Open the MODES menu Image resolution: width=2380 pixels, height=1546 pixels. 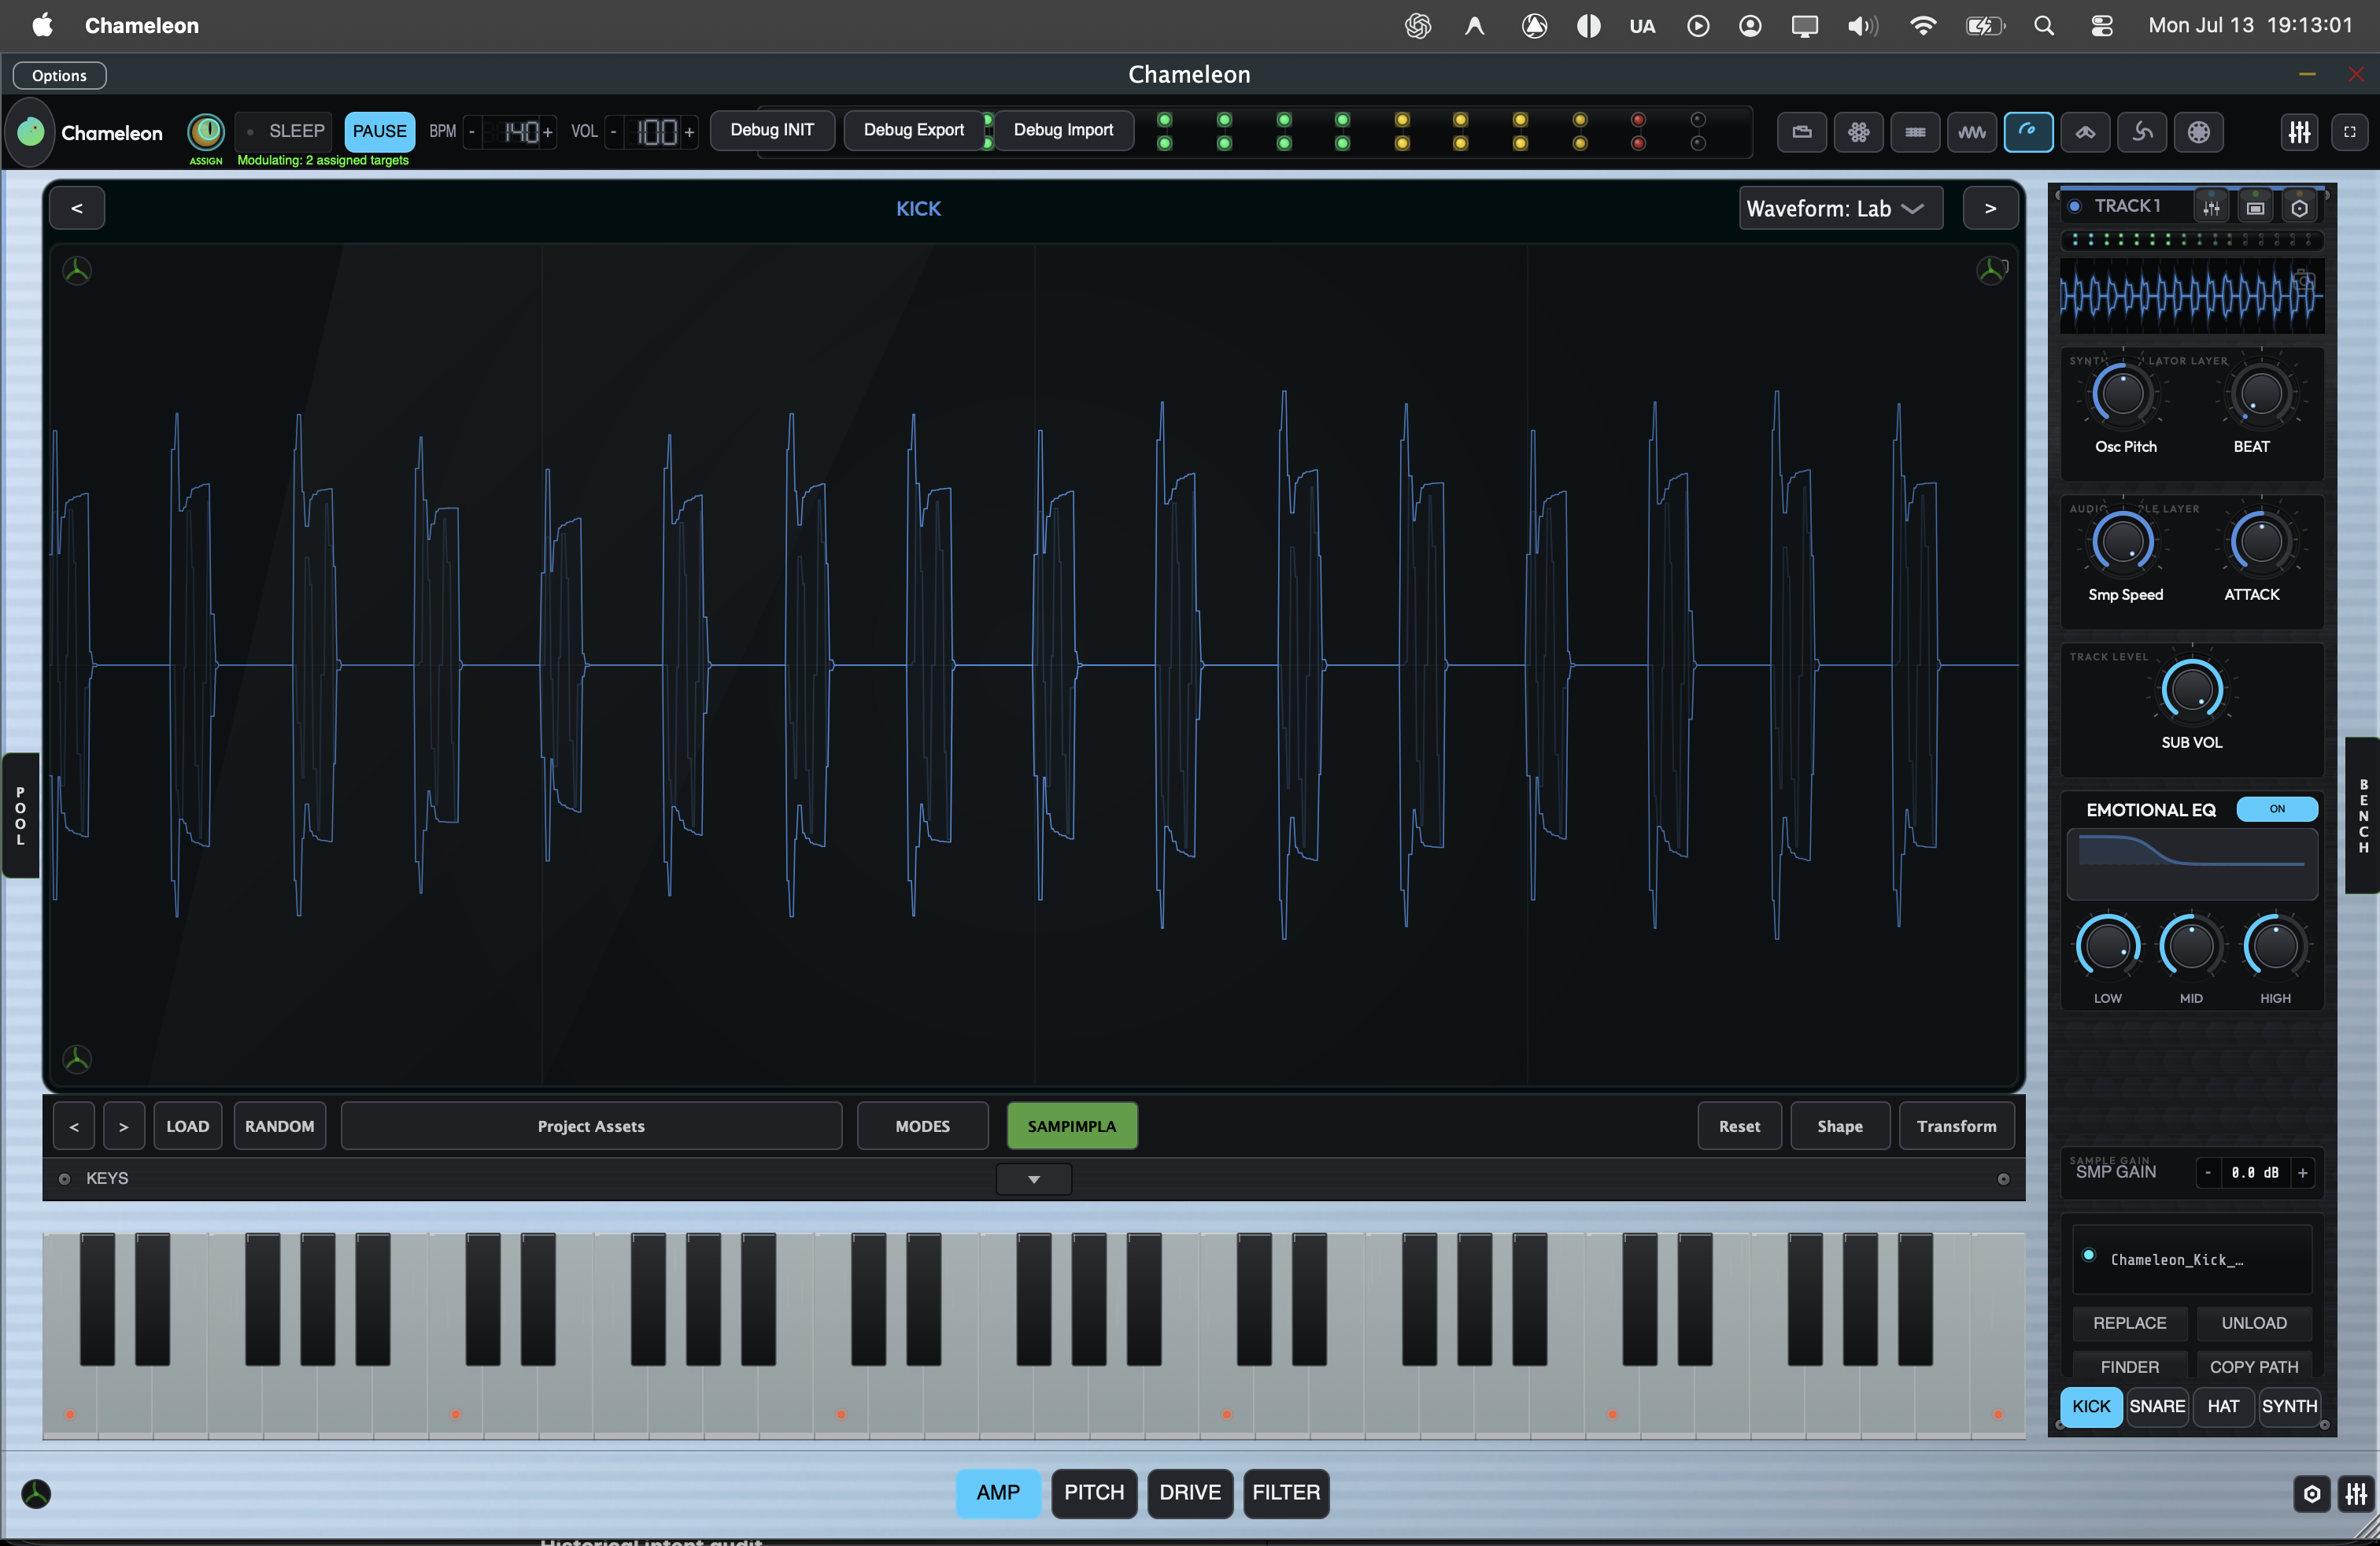coord(922,1126)
